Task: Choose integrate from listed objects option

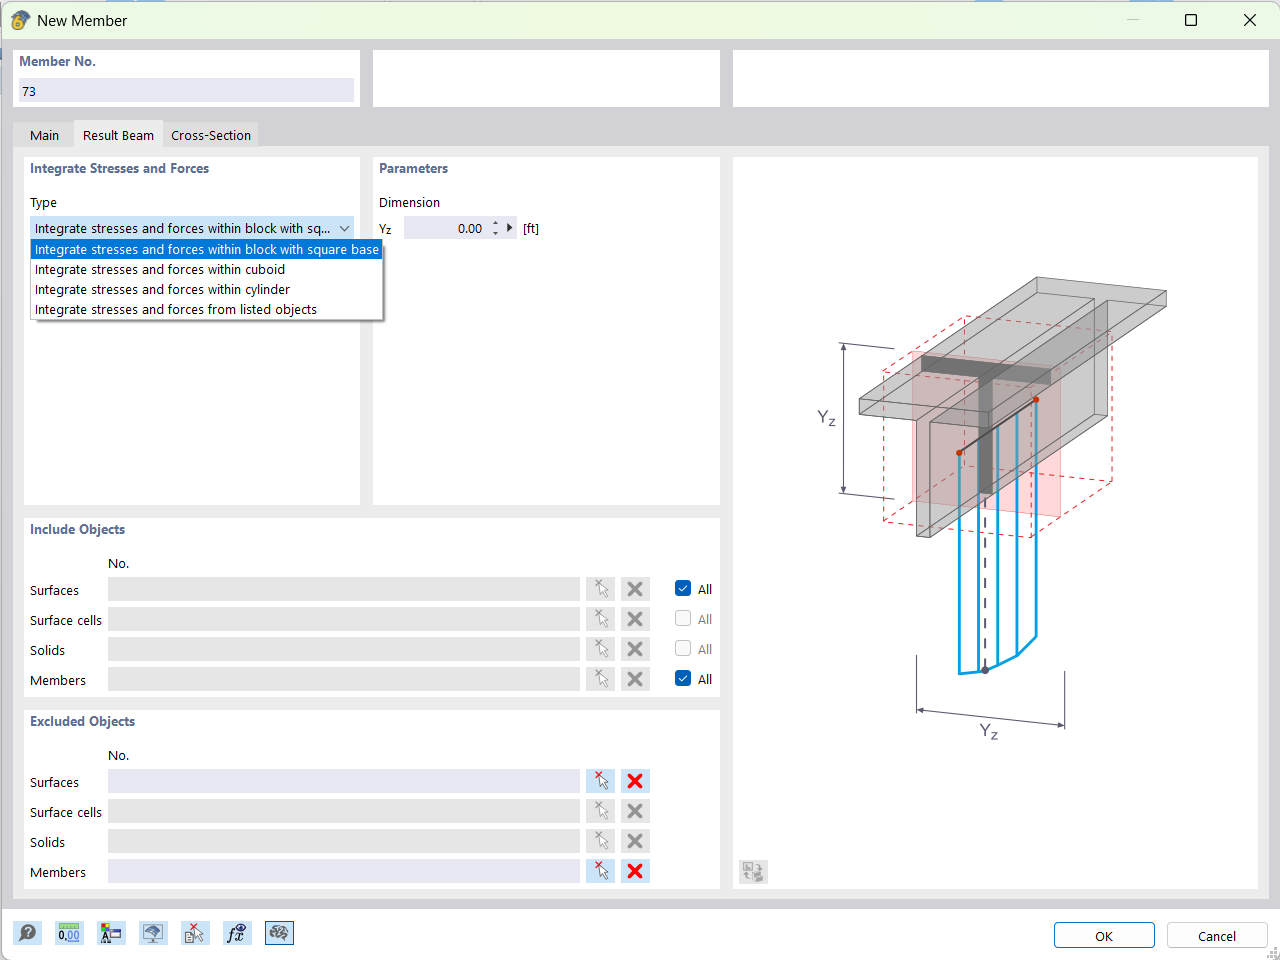Action: pos(207,309)
